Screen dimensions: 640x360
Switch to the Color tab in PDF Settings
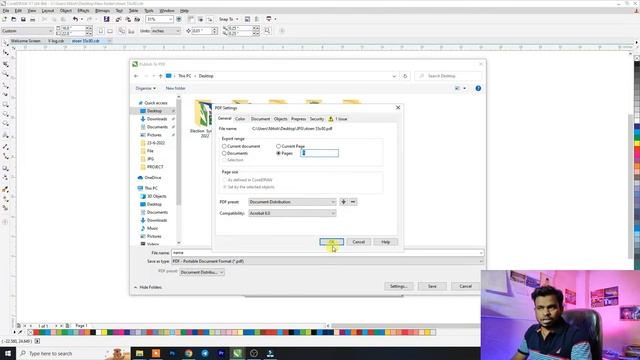tap(240, 119)
